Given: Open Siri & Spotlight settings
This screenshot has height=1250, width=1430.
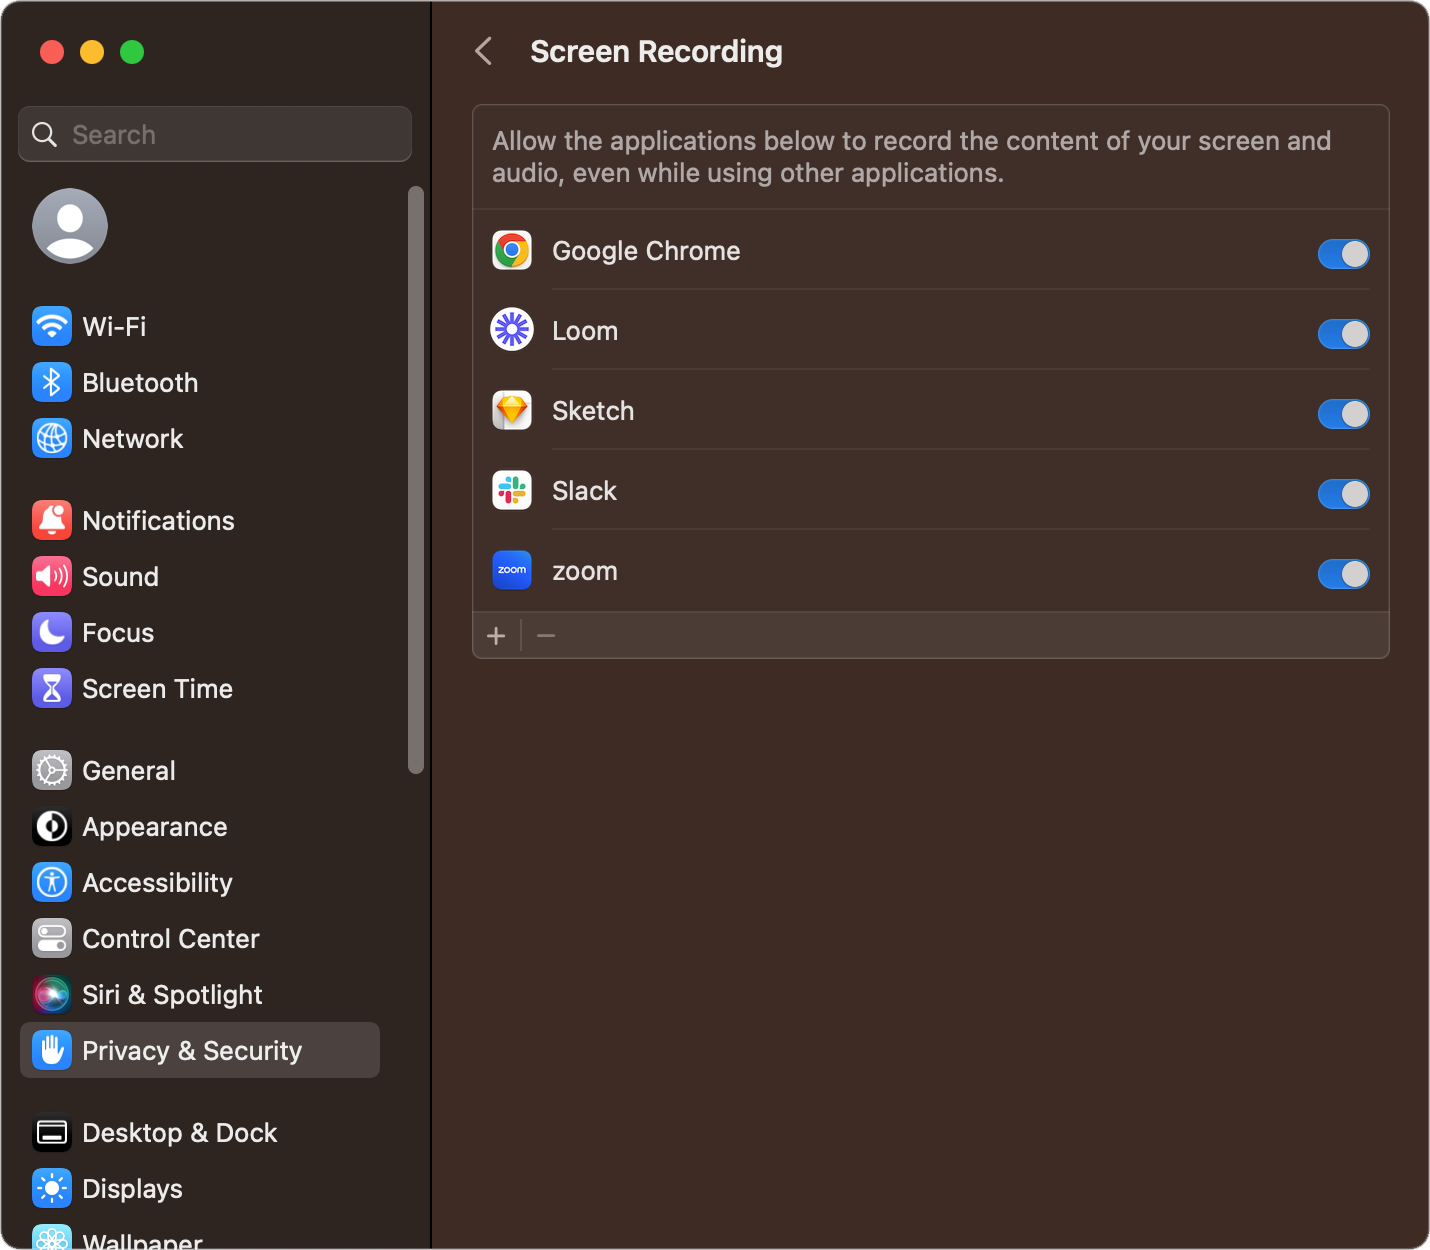Looking at the screenshot, I should [x=200, y=994].
